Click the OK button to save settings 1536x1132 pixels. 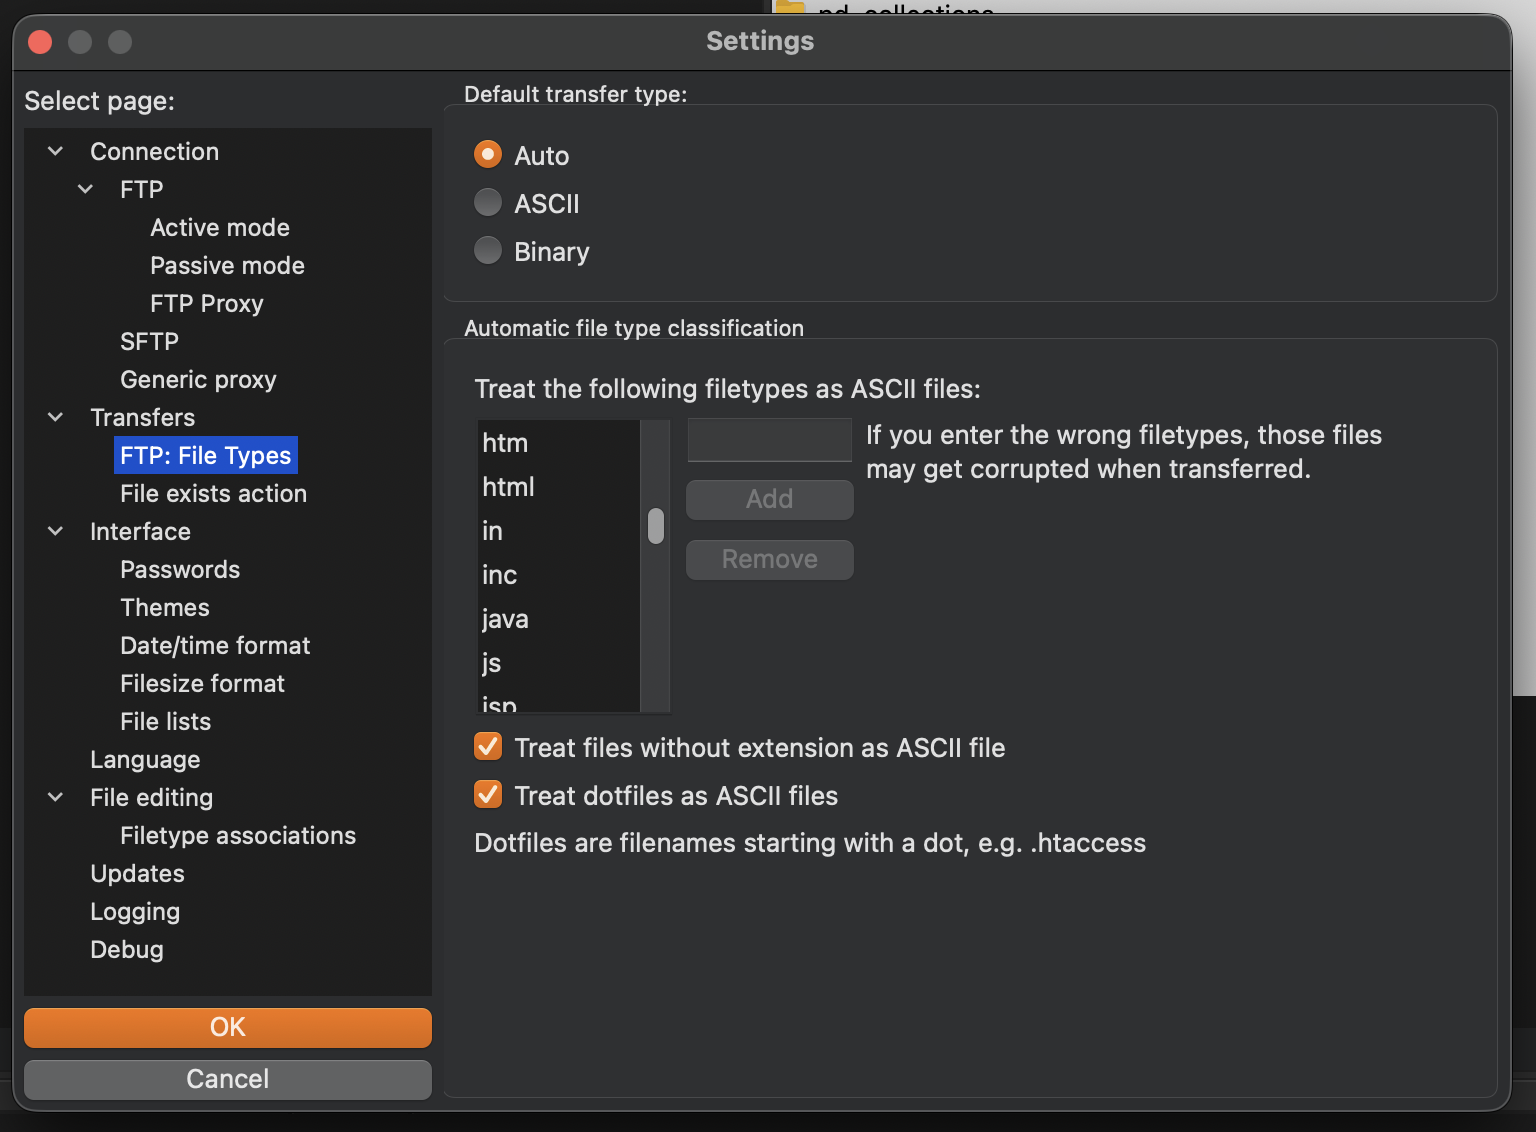[x=228, y=1027]
